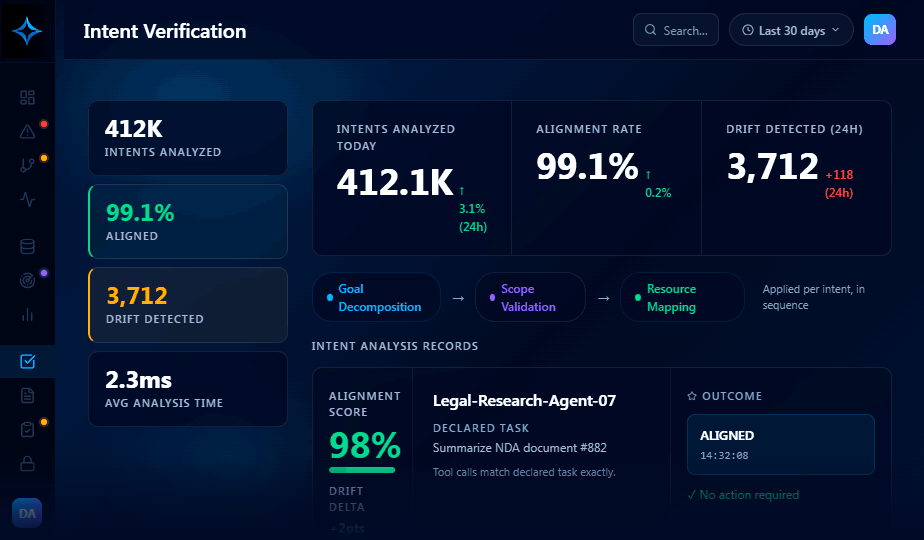Viewport: 924px width, 540px height.
Task: Click the 98% alignment score value
Action: pos(365,446)
